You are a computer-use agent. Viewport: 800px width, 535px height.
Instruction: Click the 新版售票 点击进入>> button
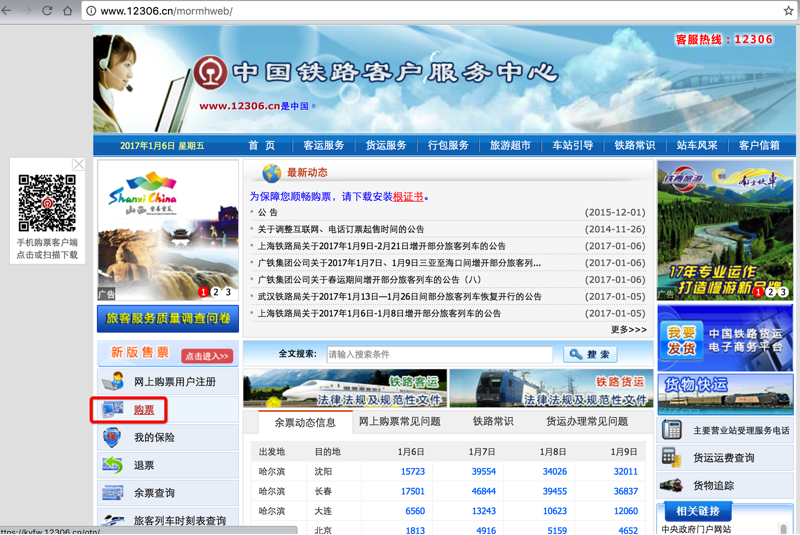(207, 355)
